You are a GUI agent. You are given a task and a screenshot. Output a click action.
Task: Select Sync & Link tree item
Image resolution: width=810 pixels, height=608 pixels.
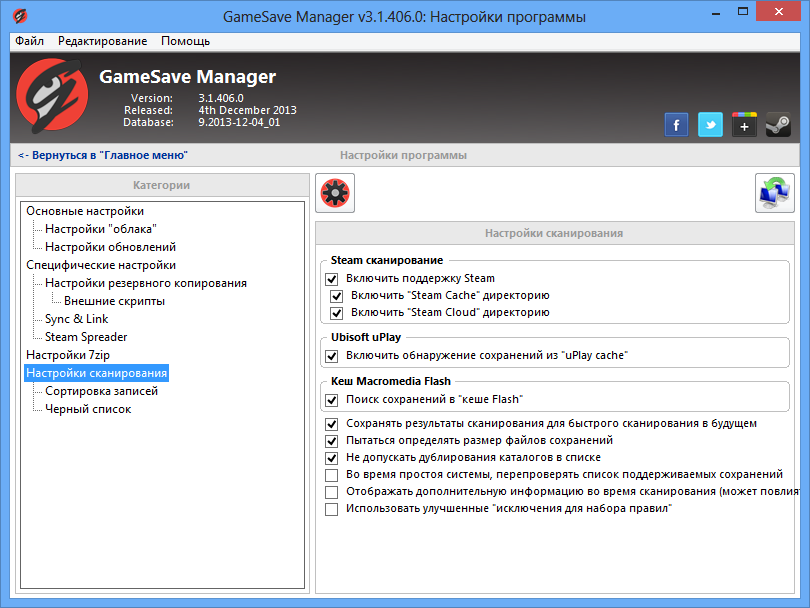[76, 319]
